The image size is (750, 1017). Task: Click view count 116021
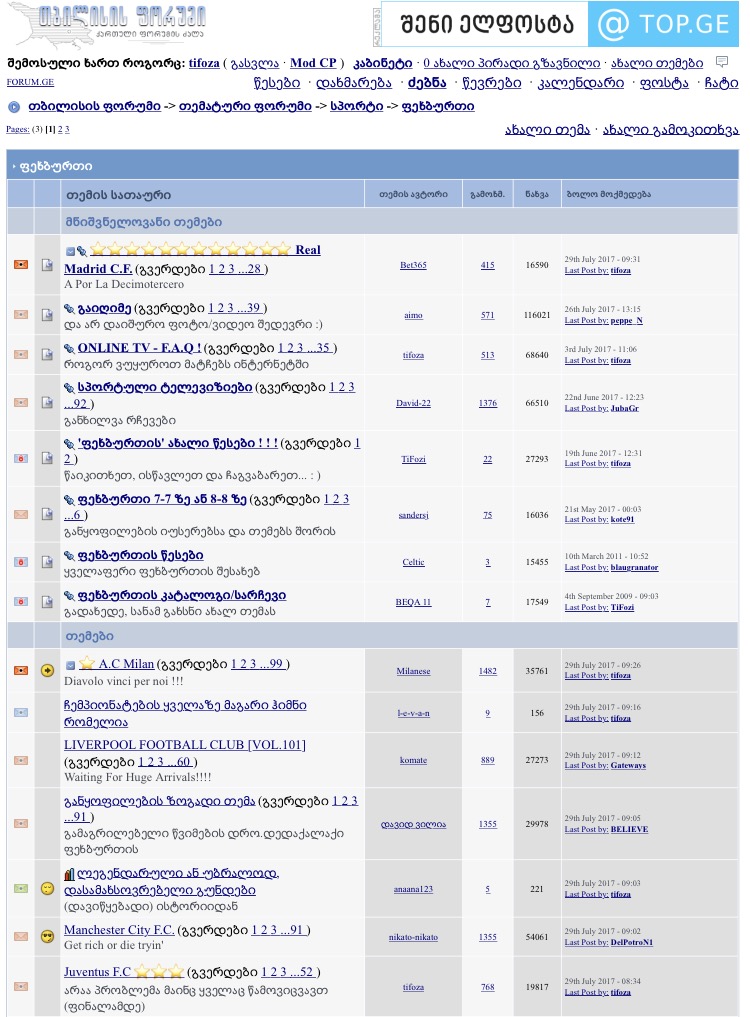click(x=537, y=315)
